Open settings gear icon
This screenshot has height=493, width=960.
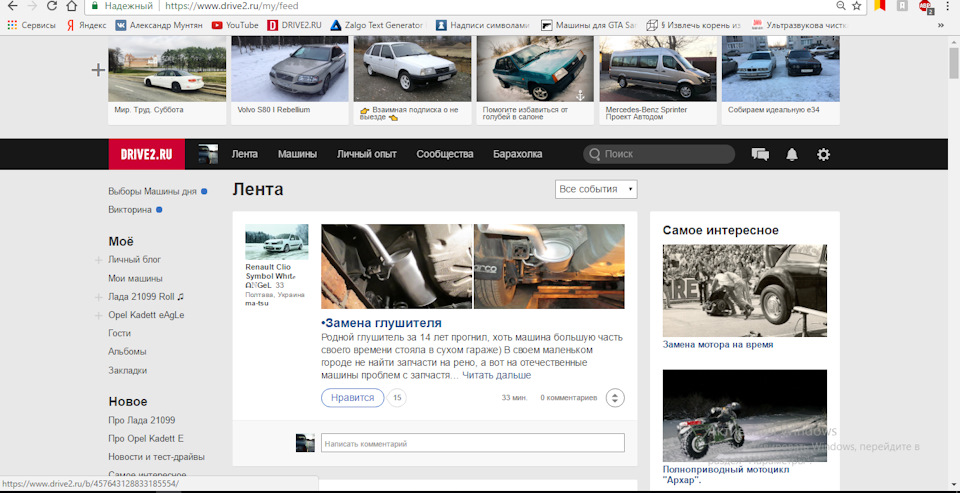point(823,154)
